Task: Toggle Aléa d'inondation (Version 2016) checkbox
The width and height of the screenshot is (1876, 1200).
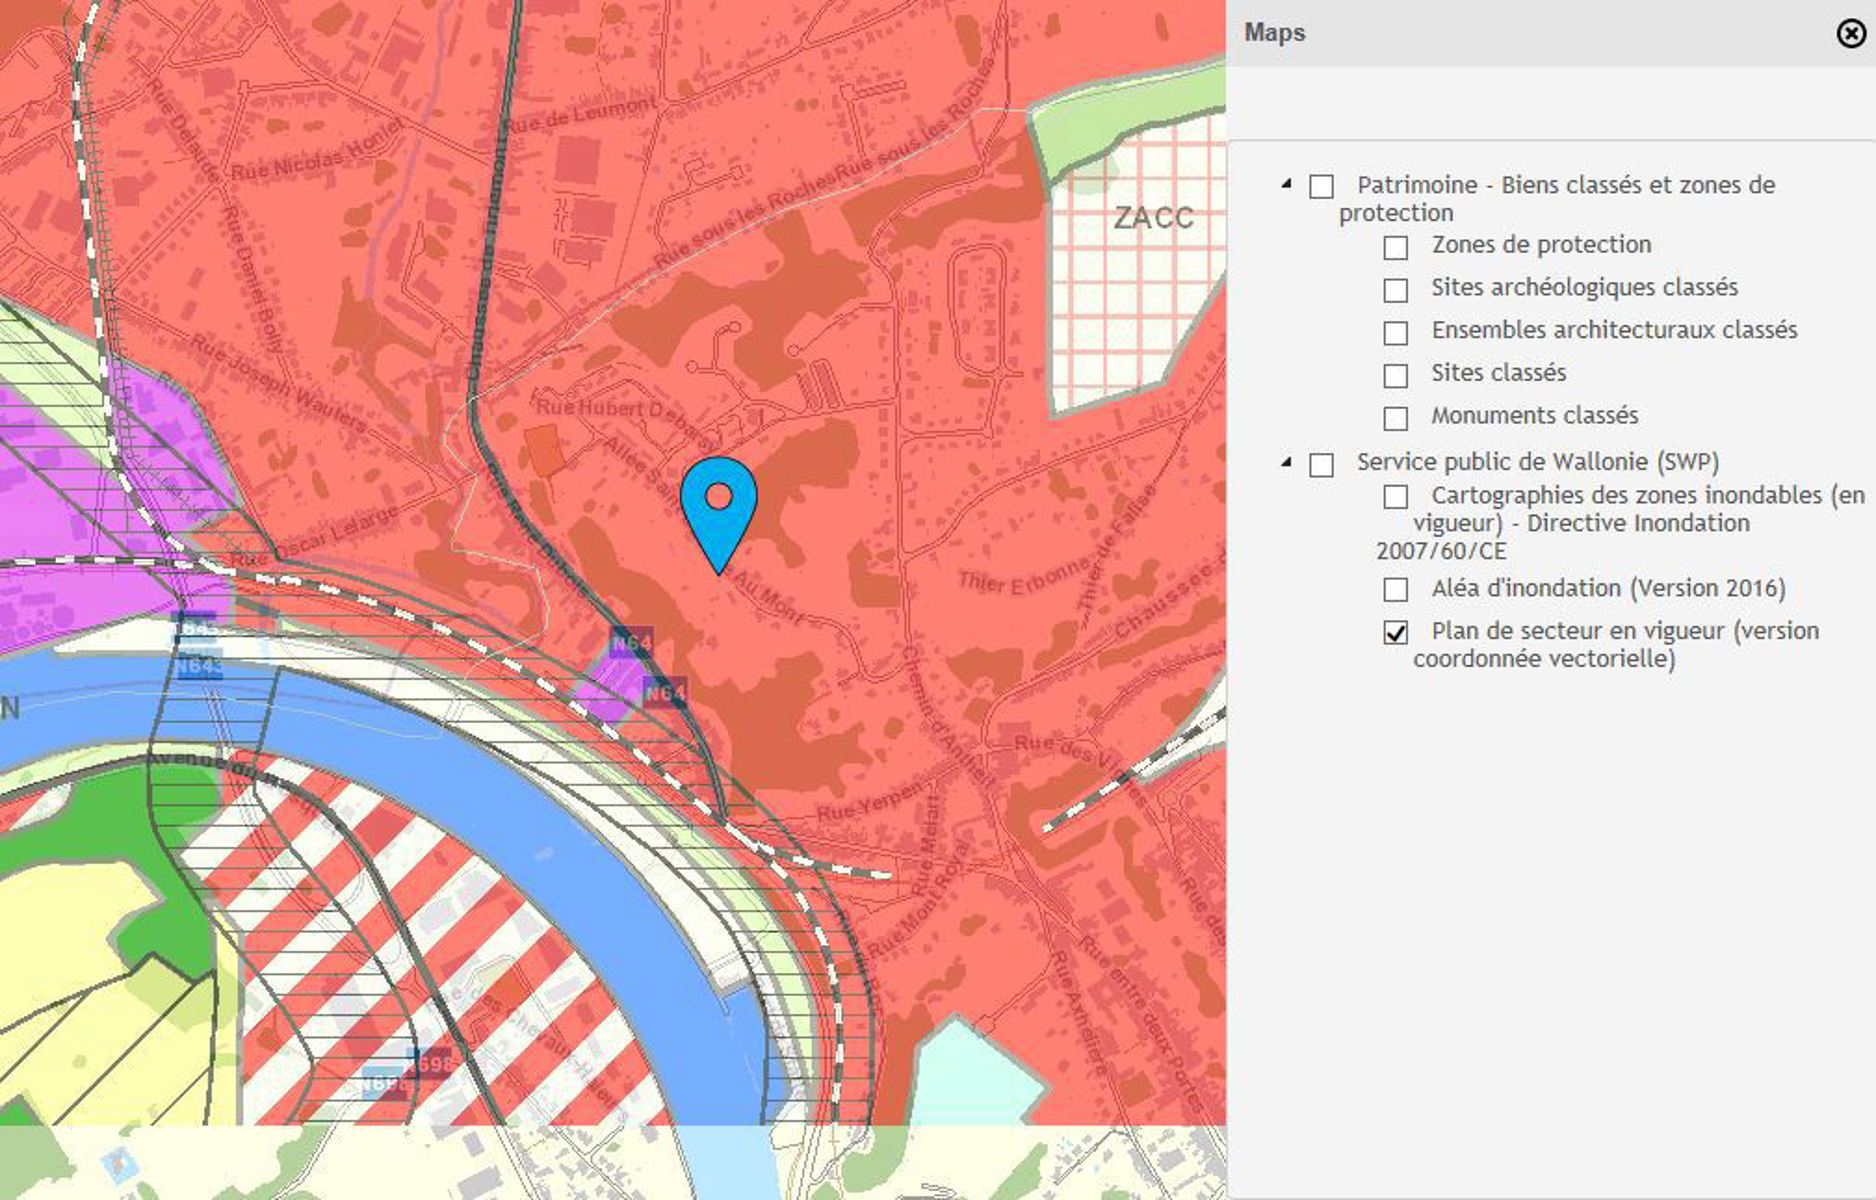Action: point(1395,590)
